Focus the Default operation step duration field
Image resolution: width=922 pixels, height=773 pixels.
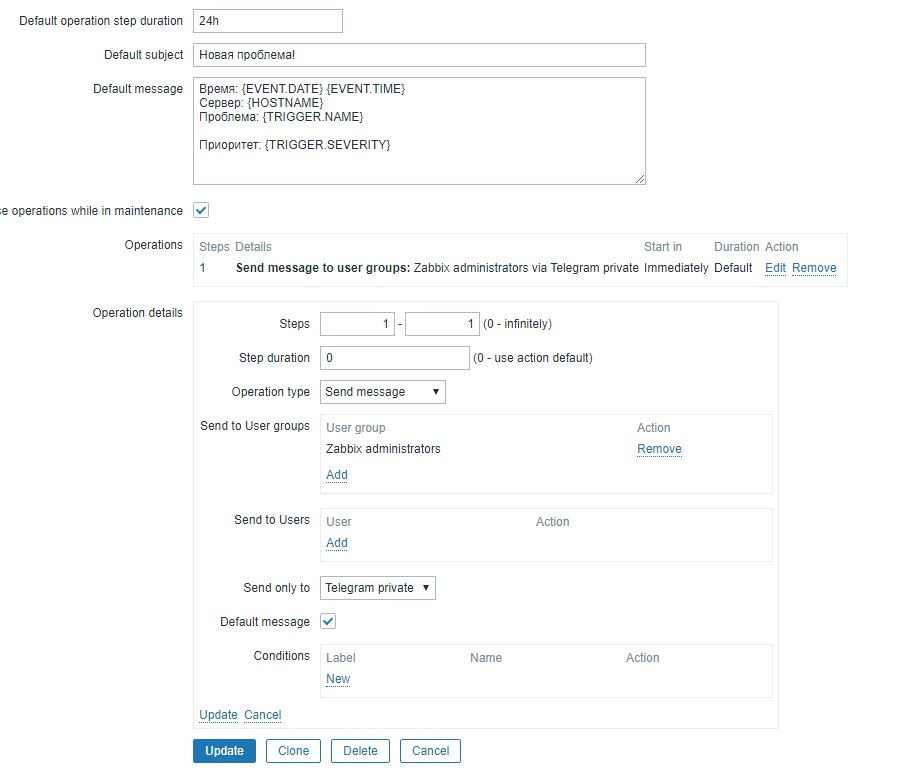pos(267,21)
